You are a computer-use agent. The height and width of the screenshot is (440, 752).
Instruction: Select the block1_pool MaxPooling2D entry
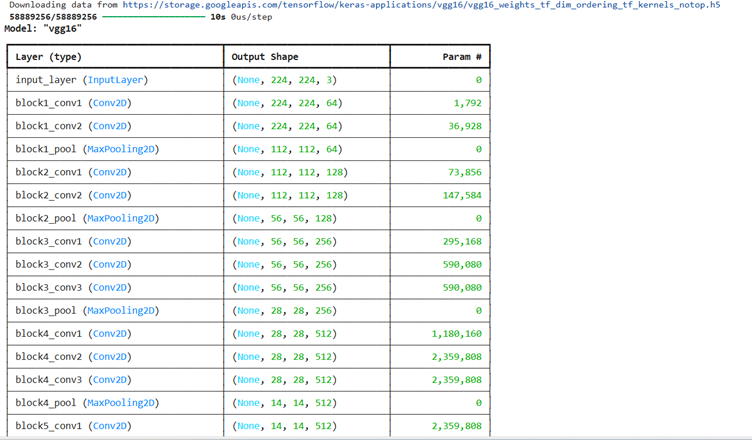tap(87, 149)
